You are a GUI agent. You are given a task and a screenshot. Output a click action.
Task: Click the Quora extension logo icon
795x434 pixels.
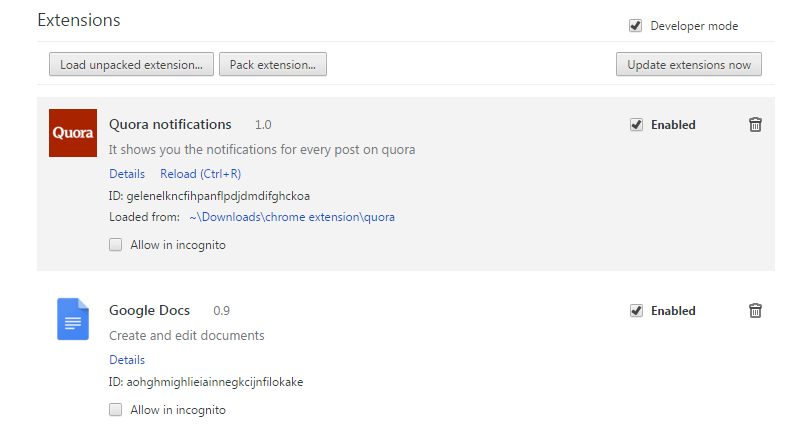tap(72, 133)
